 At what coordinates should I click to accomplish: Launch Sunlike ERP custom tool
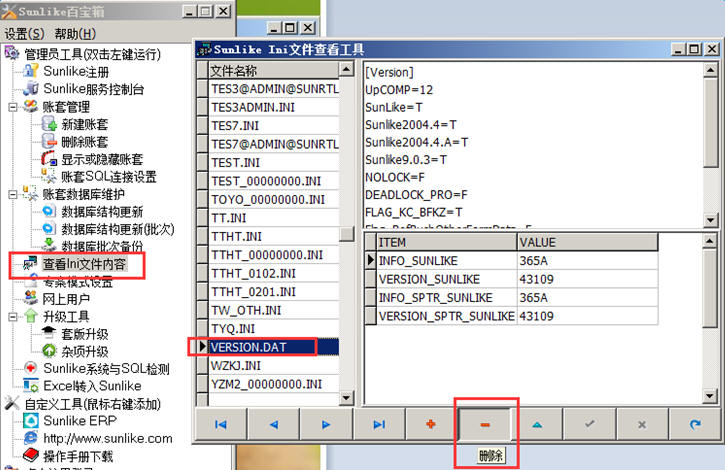click(80, 421)
